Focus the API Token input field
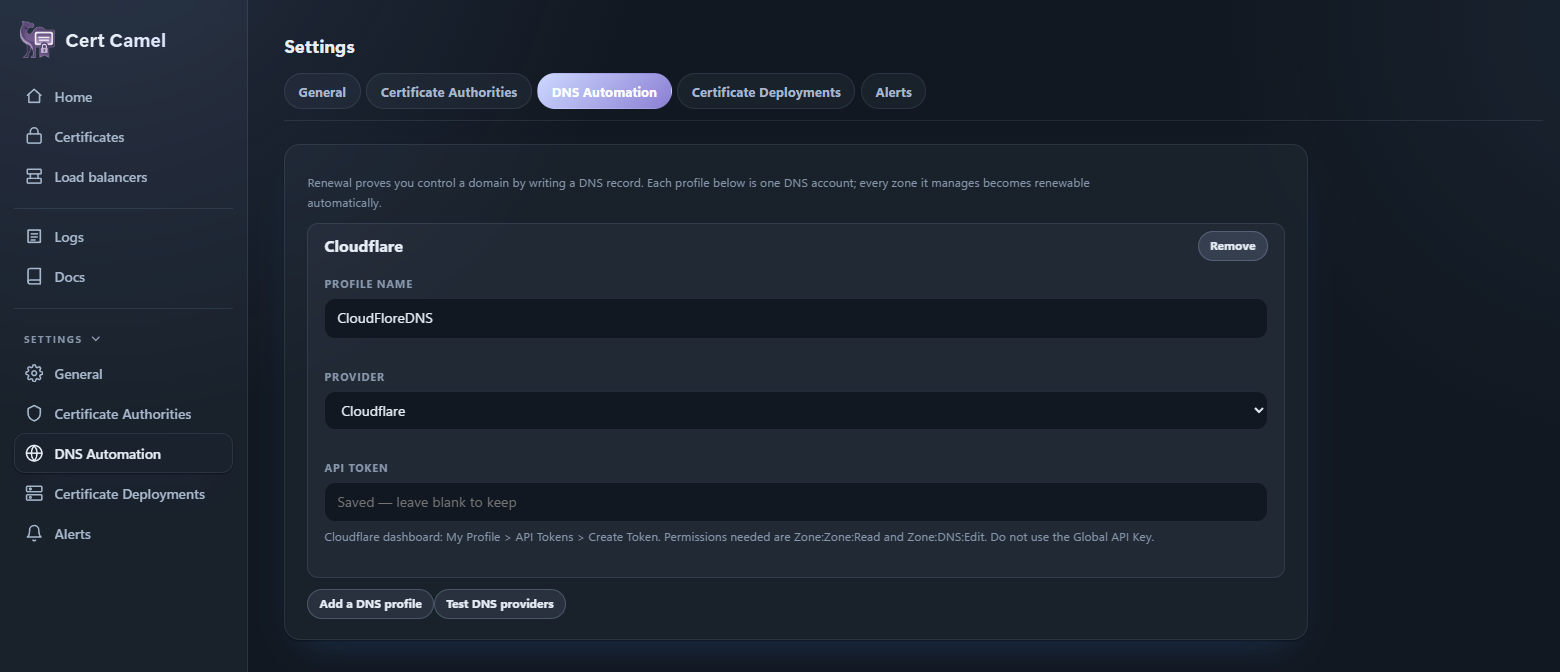The width and height of the screenshot is (1560, 672). 796,502
